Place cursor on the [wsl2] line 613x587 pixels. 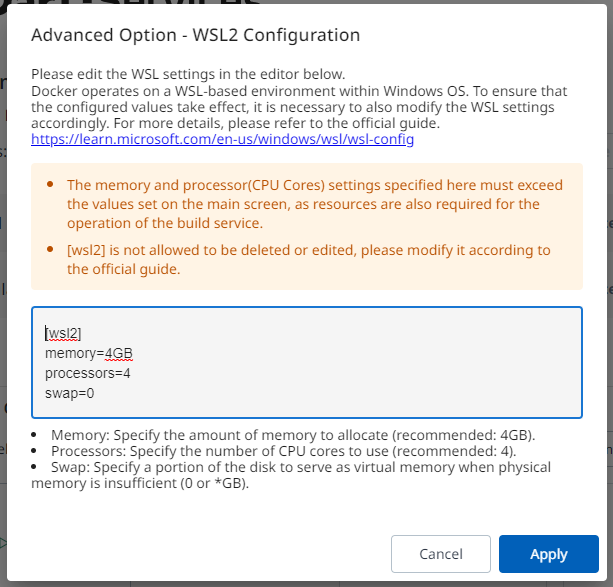click(x=63, y=333)
